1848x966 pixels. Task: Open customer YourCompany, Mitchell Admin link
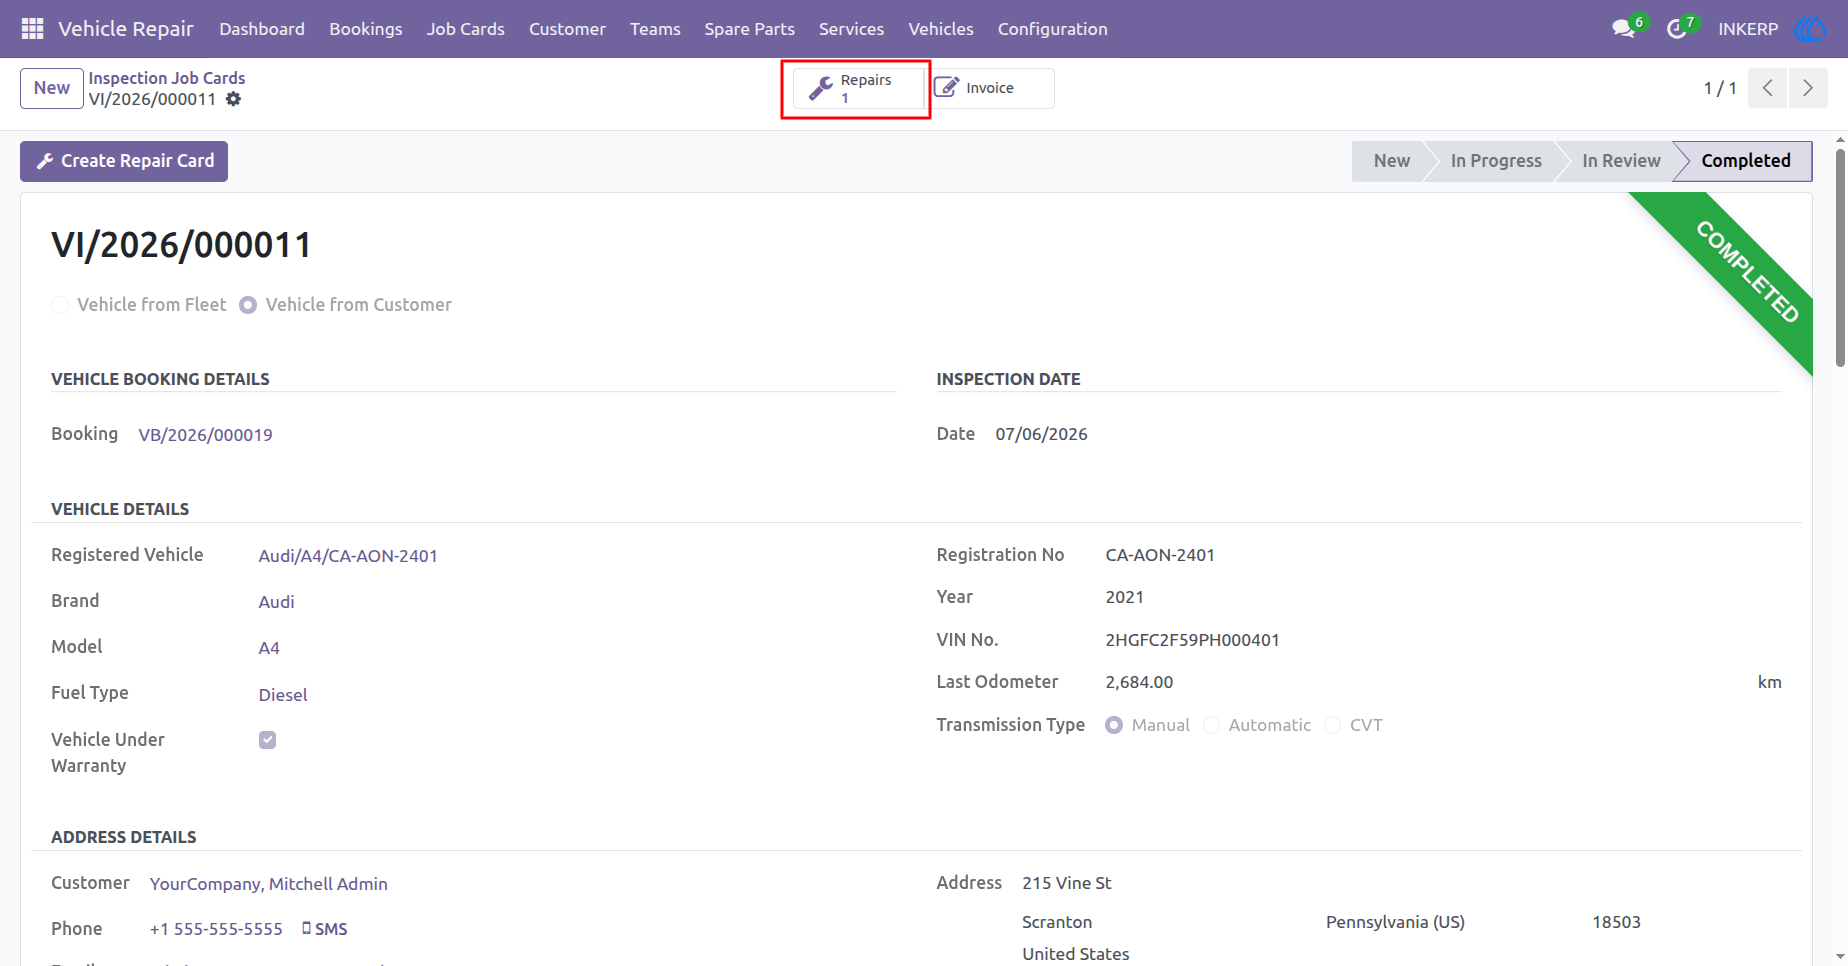(x=269, y=884)
